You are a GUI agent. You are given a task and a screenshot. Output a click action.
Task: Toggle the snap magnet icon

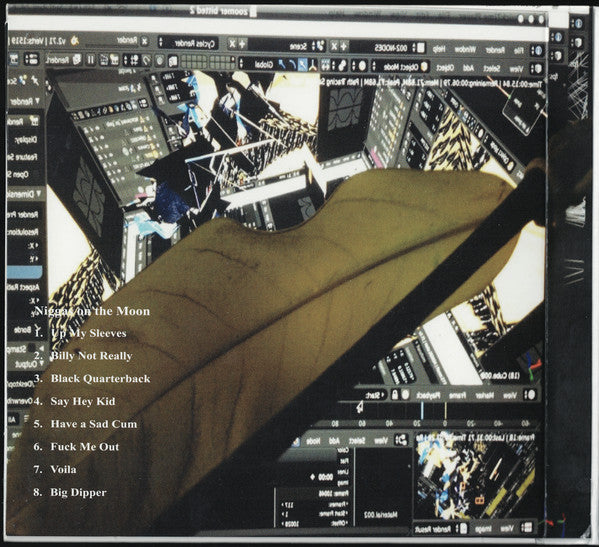[147, 60]
